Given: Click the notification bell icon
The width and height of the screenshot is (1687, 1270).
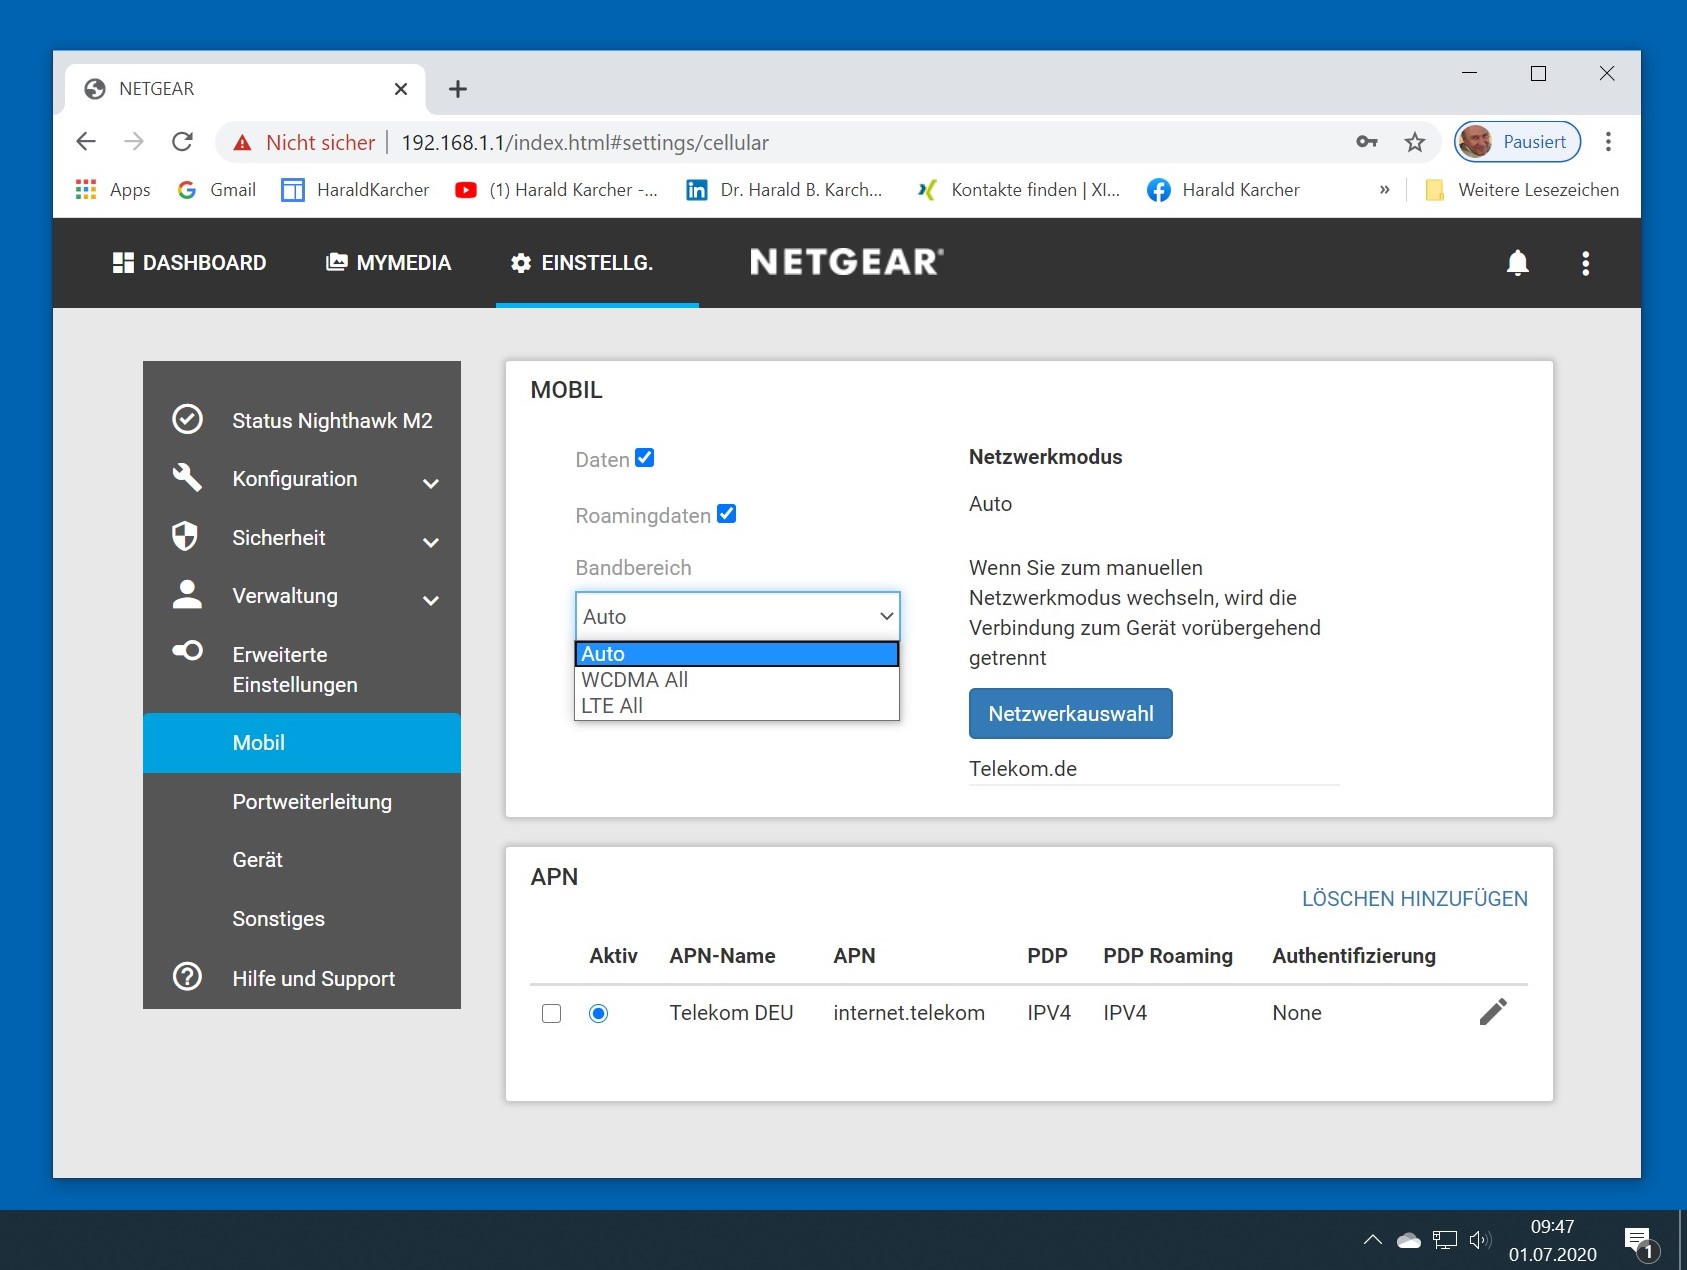Looking at the screenshot, I should click(1517, 263).
